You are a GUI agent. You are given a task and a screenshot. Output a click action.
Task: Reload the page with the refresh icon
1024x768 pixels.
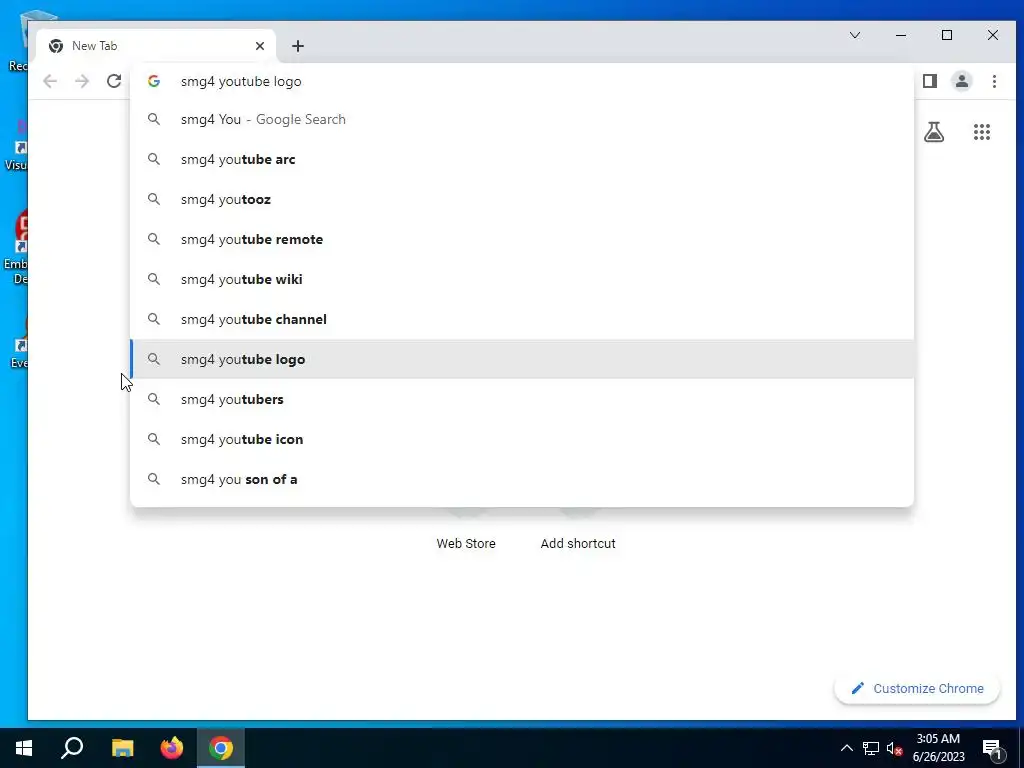tap(114, 81)
